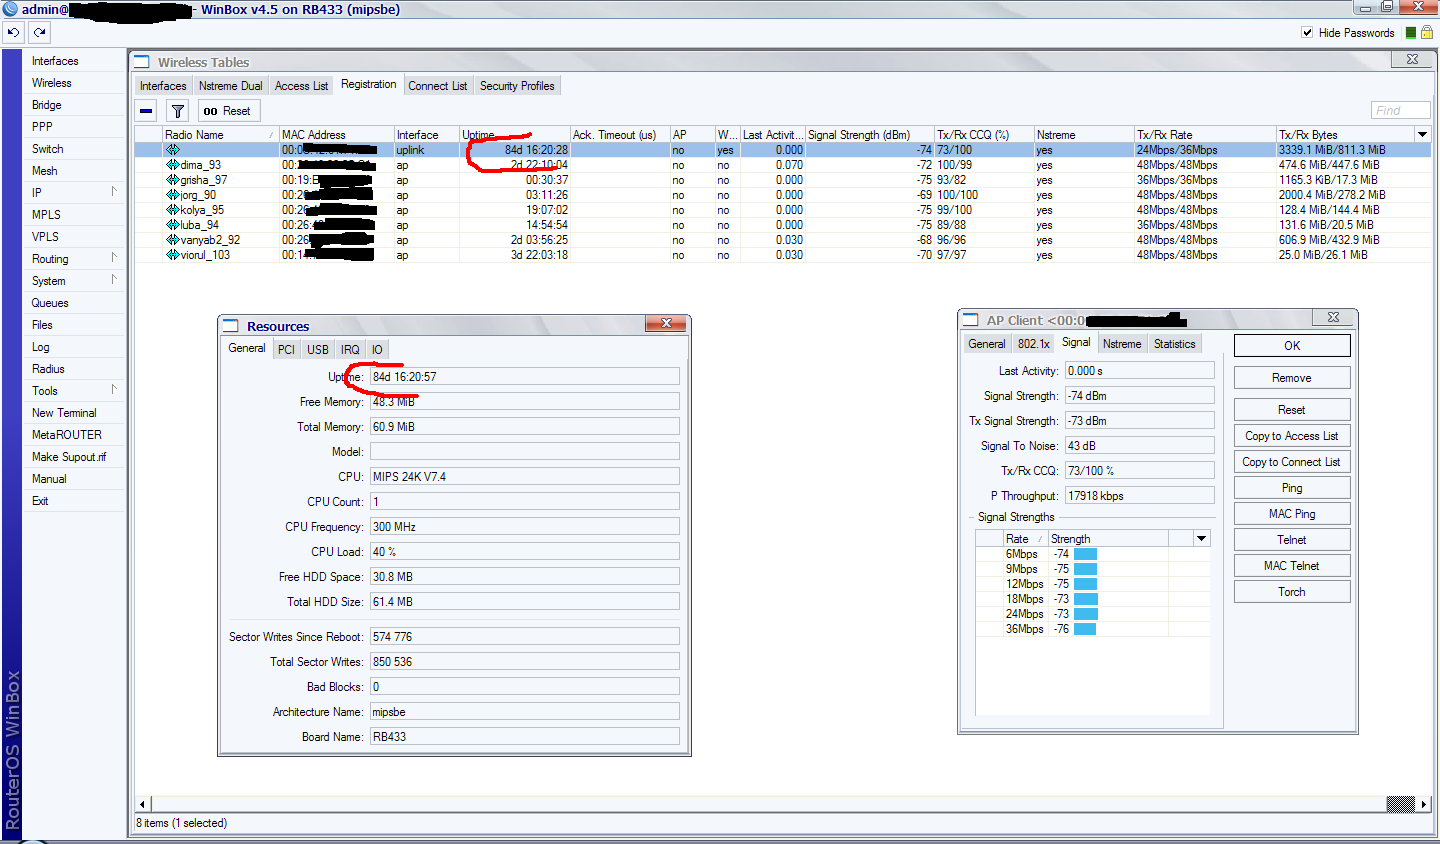The height and width of the screenshot is (844, 1440).
Task: Click the blue minus remove button
Action: coord(146,111)
